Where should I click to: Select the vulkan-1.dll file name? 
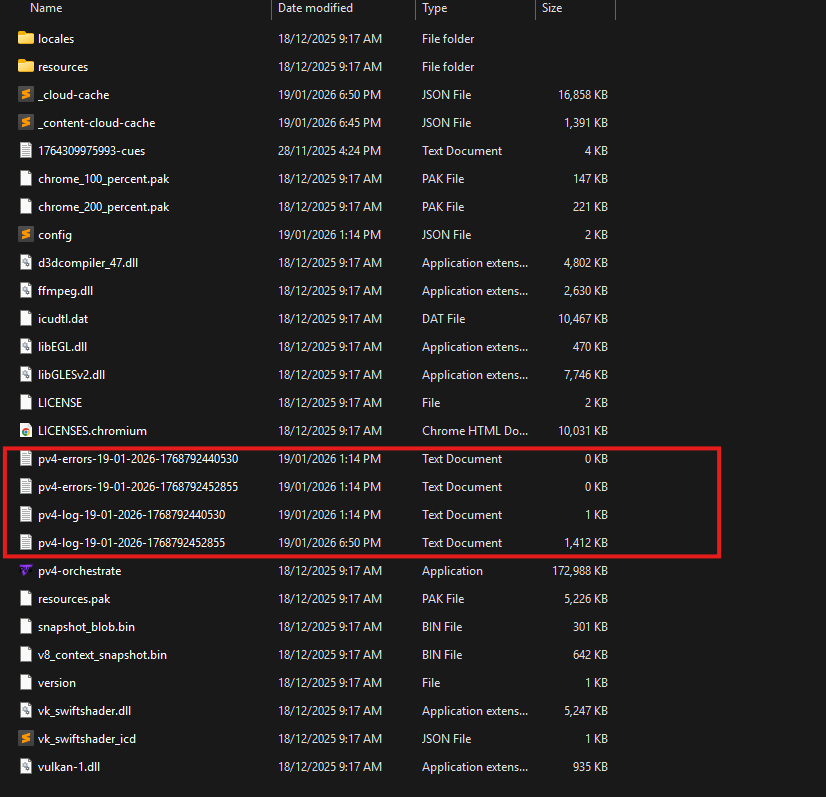click(x=69, y=766)
